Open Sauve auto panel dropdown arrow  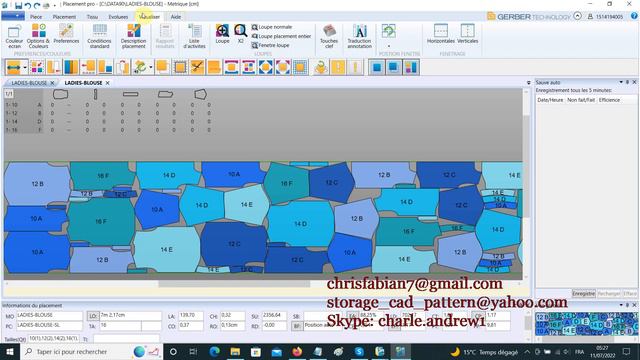pyautogui.click(x=621, y=82)
